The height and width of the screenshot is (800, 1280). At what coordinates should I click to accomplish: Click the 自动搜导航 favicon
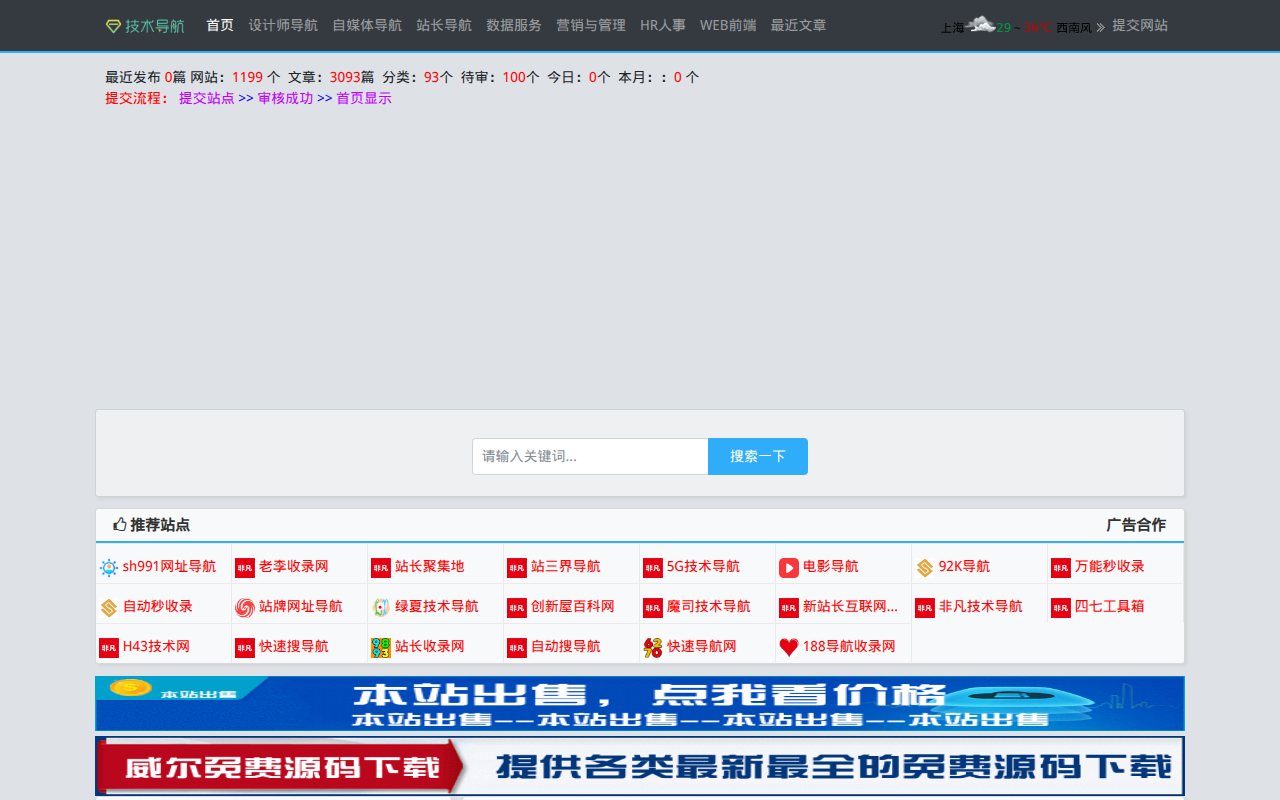click(x=517, y=648)
